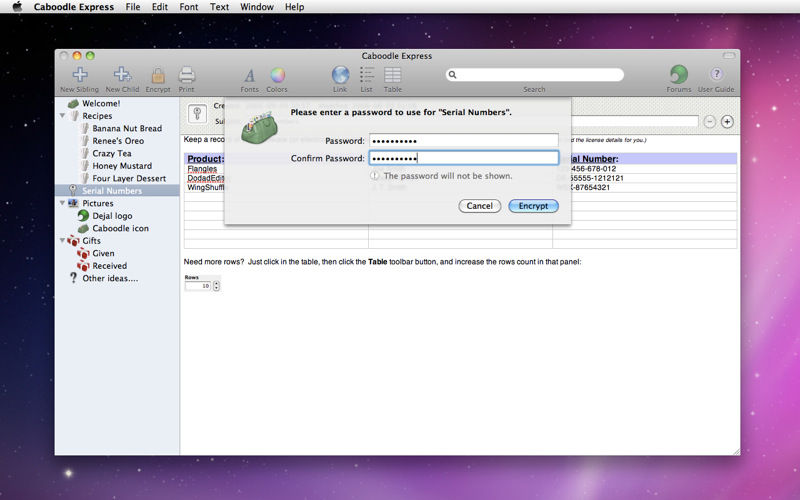
Task: Click the 55555-1212121 serial number cell
Action: click(x=596, y=178)
